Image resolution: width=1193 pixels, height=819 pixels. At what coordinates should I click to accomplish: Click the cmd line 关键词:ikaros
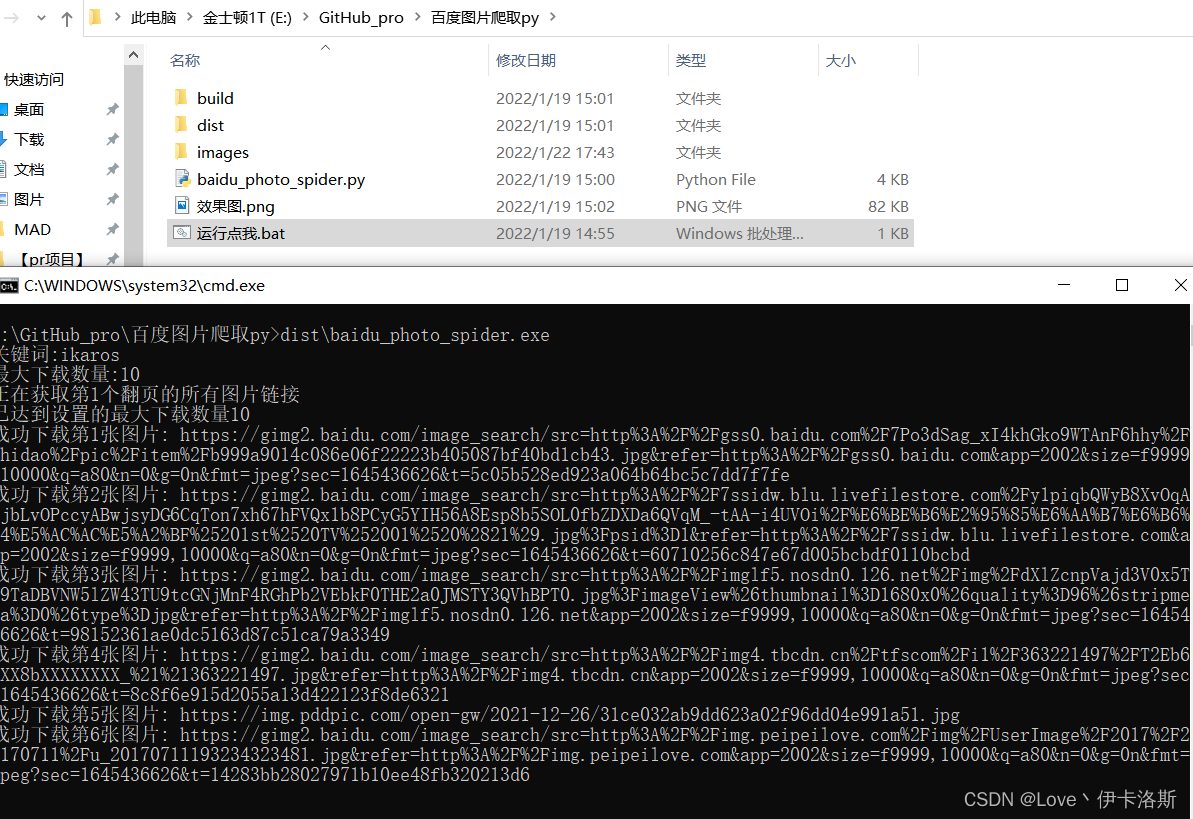point(59,355)
